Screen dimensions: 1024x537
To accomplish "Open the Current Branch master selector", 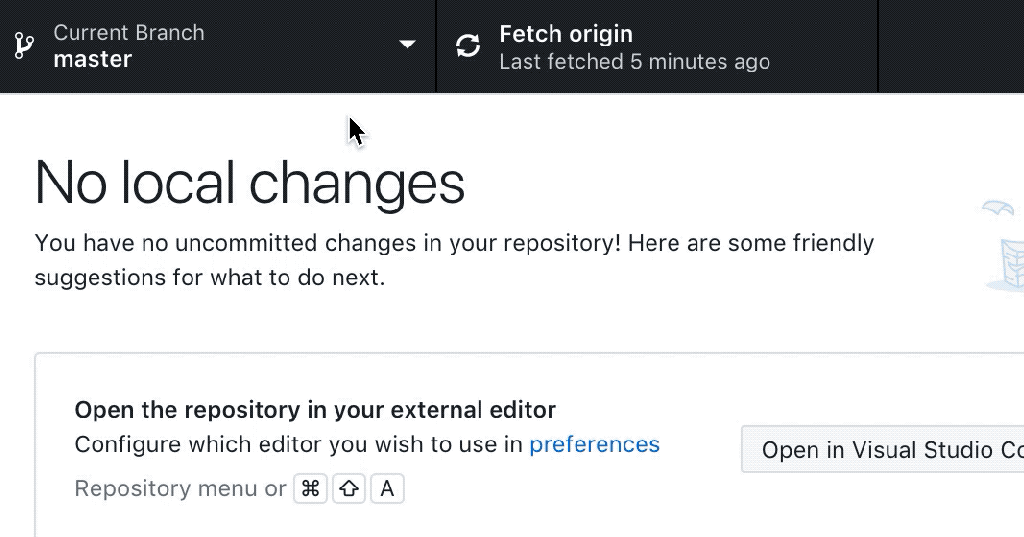I will (x=217, y=46).
